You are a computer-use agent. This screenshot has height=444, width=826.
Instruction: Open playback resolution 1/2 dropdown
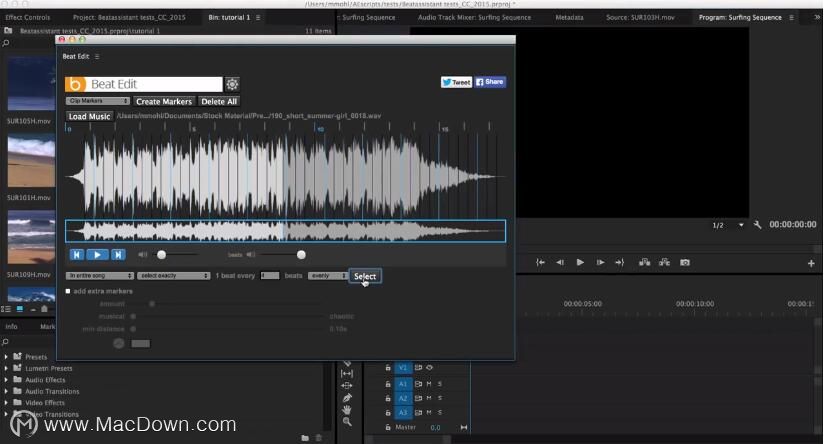[727, 225]
